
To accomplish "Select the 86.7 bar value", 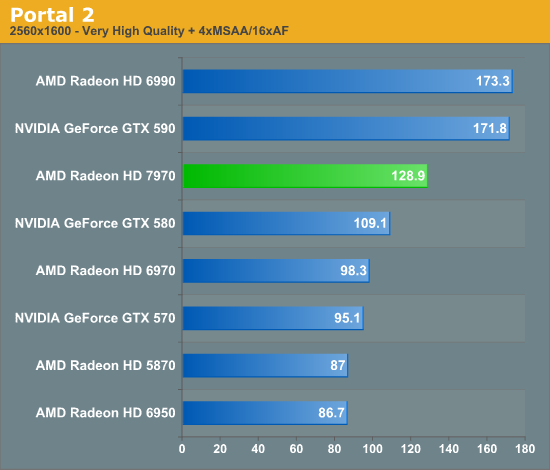I will pos(331,412).
